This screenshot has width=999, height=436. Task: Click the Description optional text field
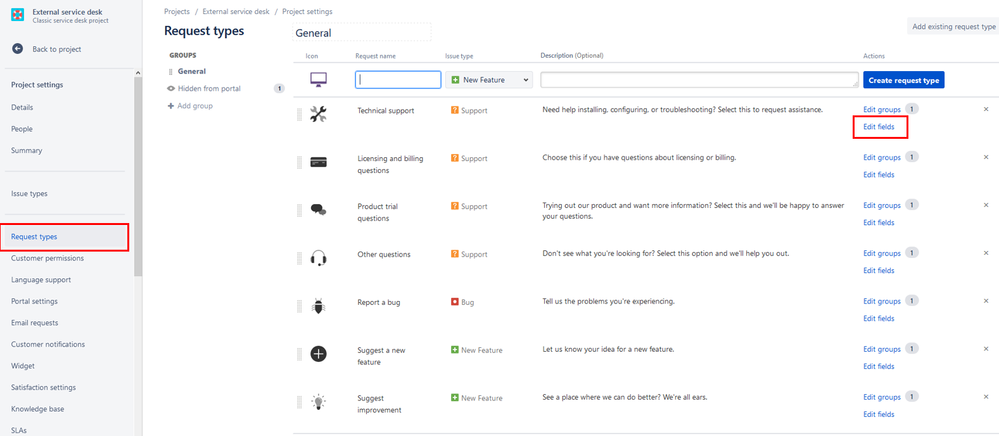point(700,80)
